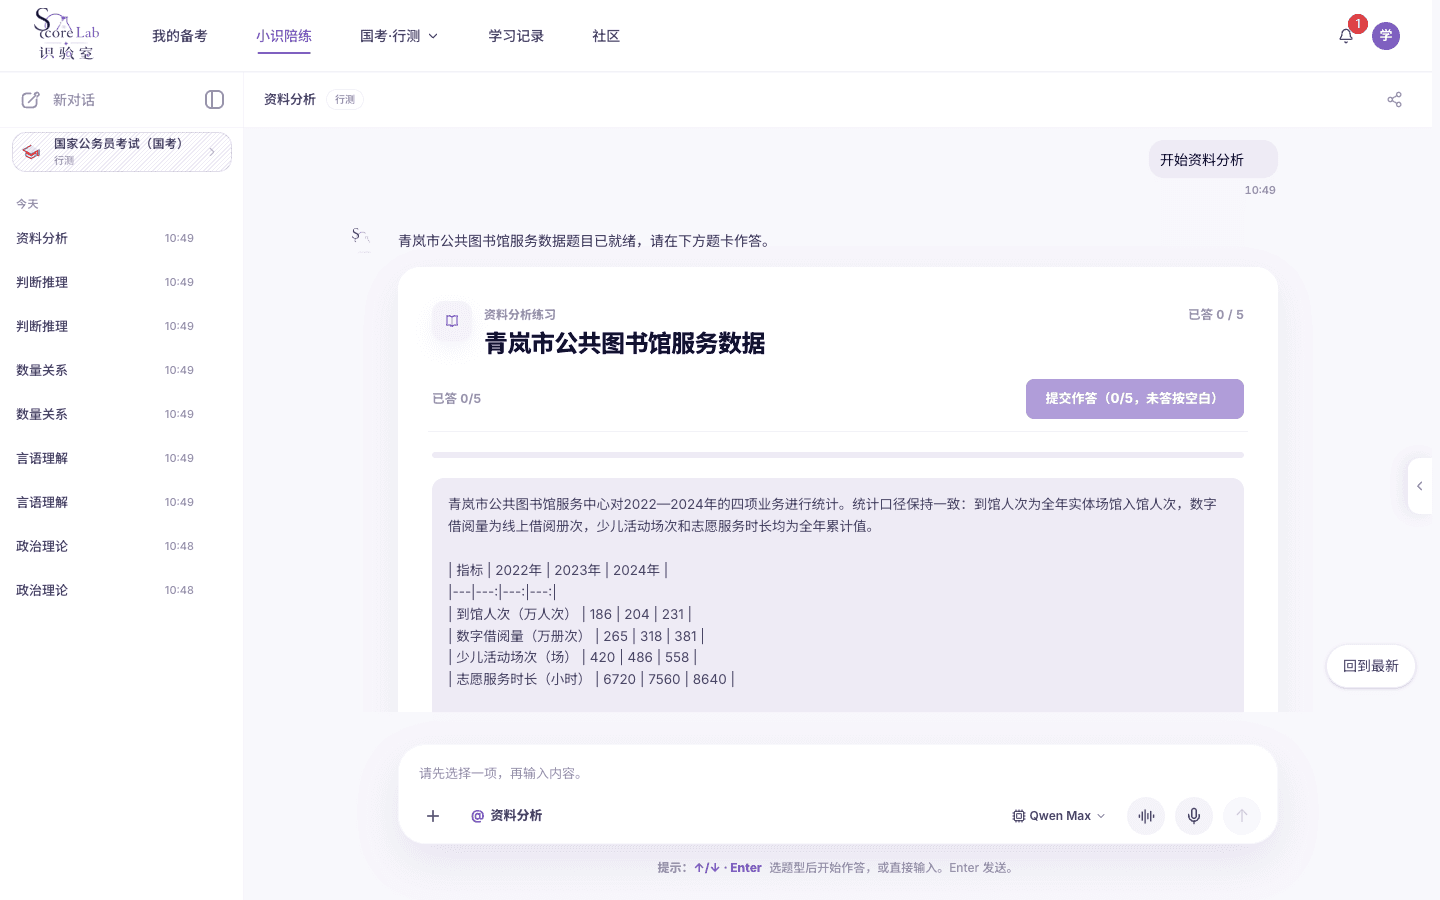Click the ScoreLab logo
This screenshot has height=900, width=1440.
click(x=66, y=35)
